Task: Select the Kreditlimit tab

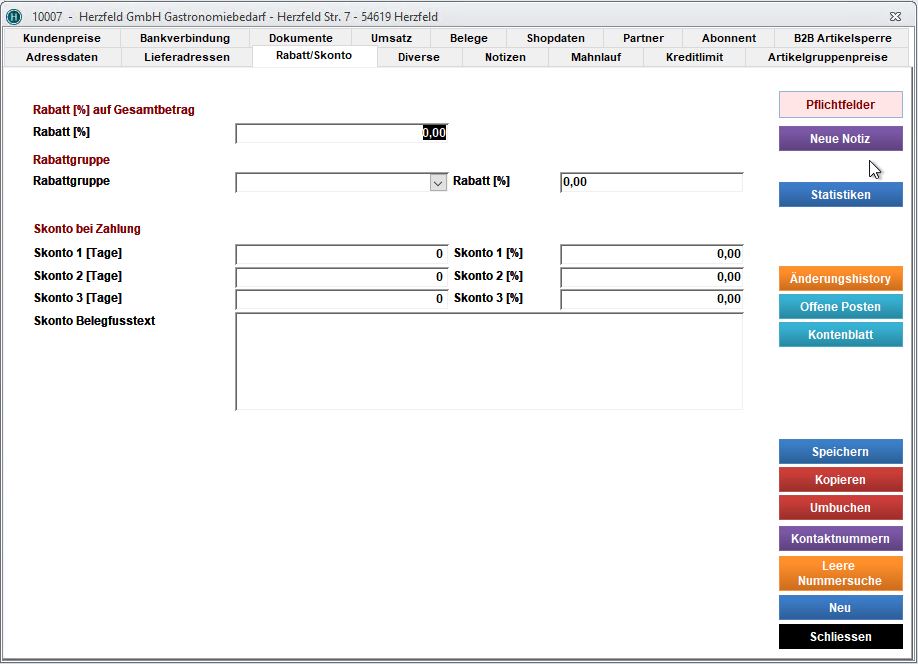Action: coord(694,57)
